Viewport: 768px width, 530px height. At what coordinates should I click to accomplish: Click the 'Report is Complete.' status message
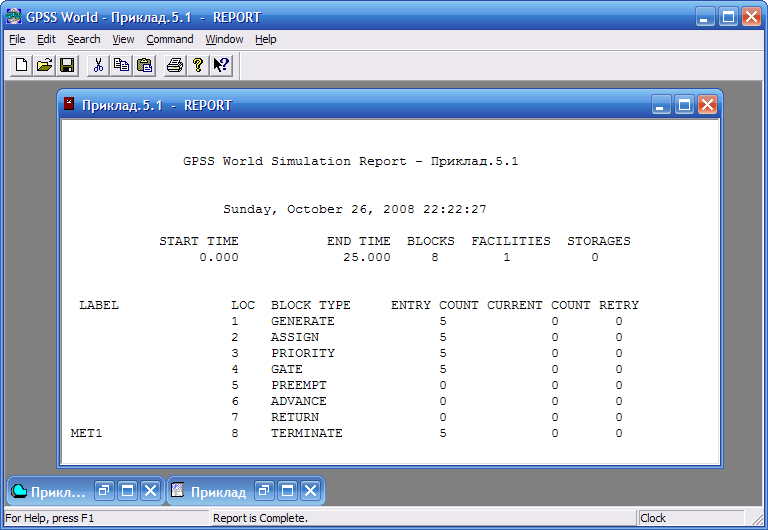click(x=260, y=518)
